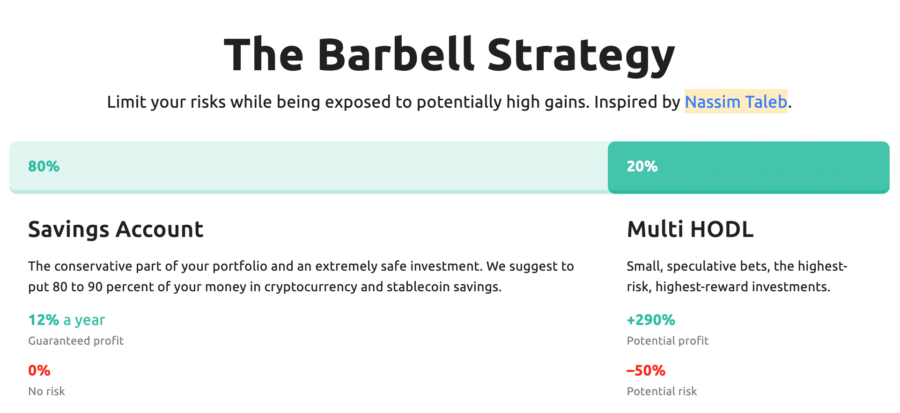Click the red −50% risk value
900x413 pixels.
pos(648,370)
